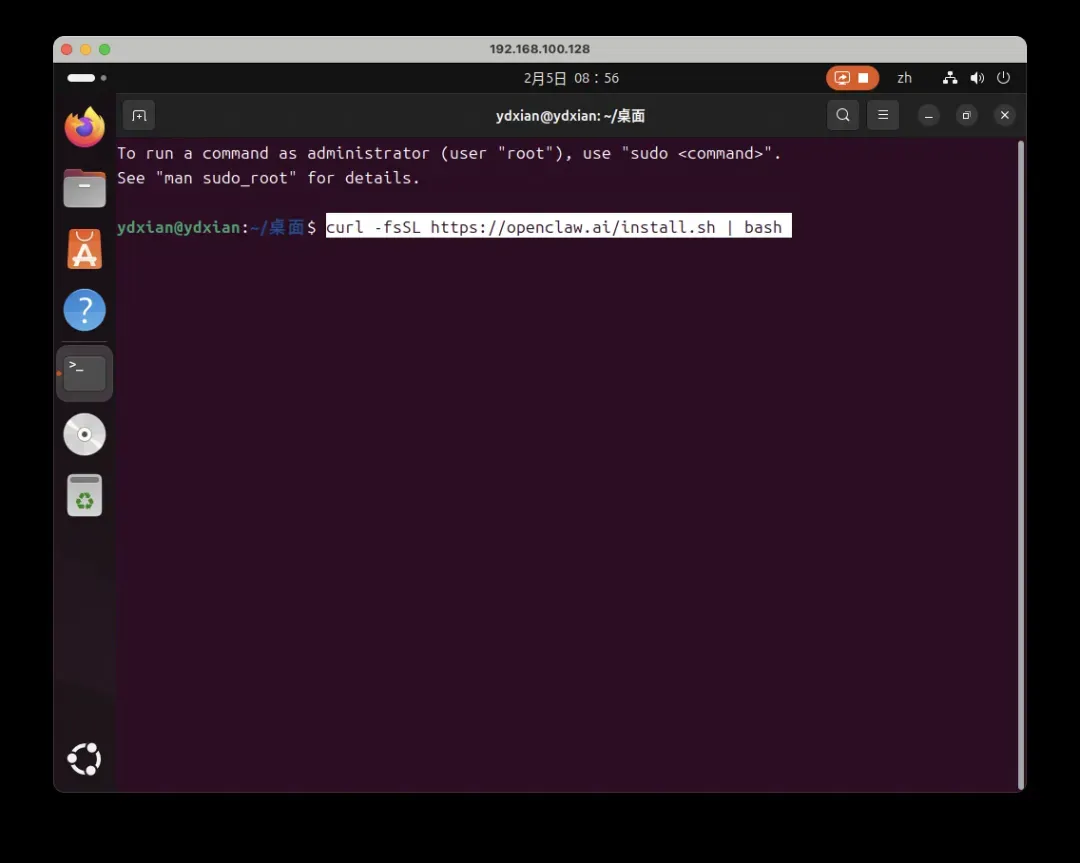
Task: Click the network status icon
Action: [950, 78]
